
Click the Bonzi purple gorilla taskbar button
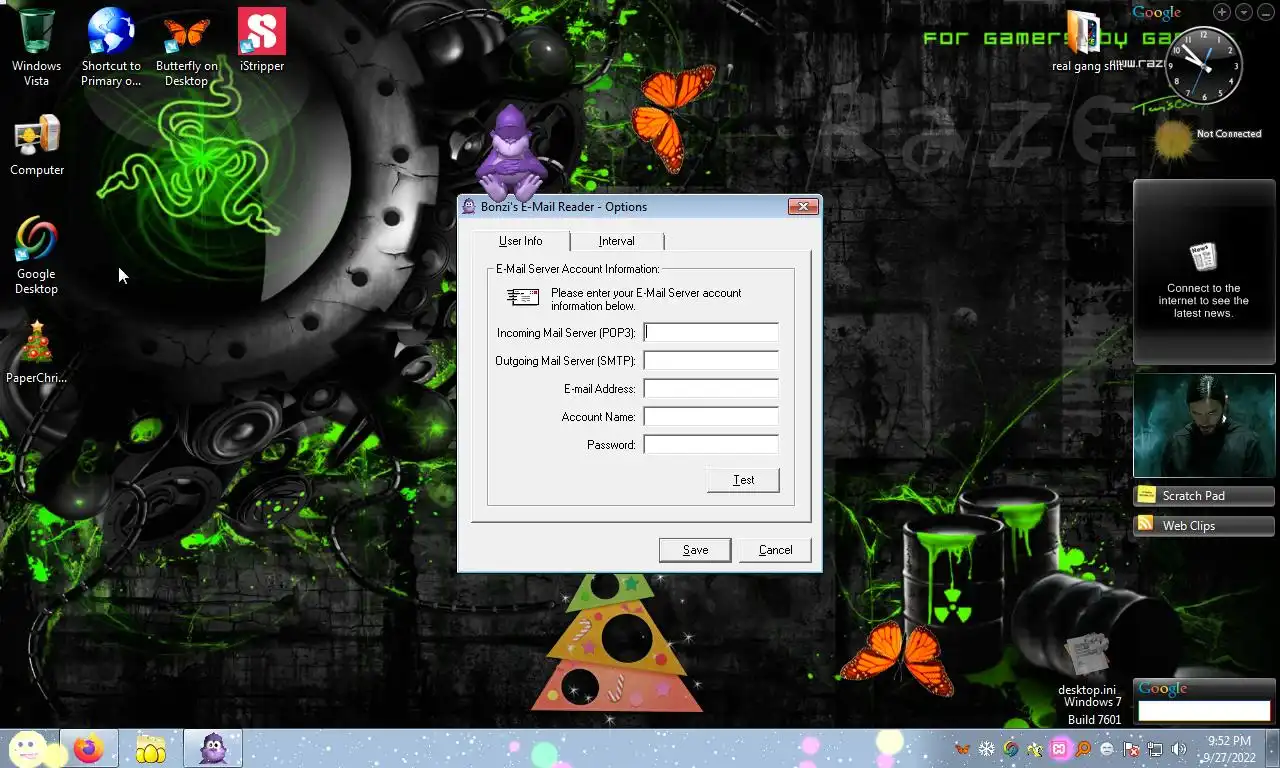[x=213, y=748]
